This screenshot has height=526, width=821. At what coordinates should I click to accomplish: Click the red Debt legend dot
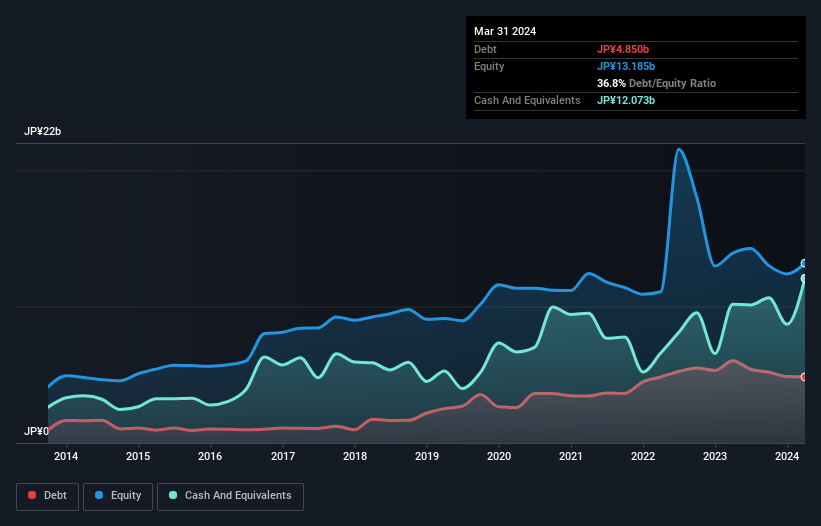coord(32,495)
